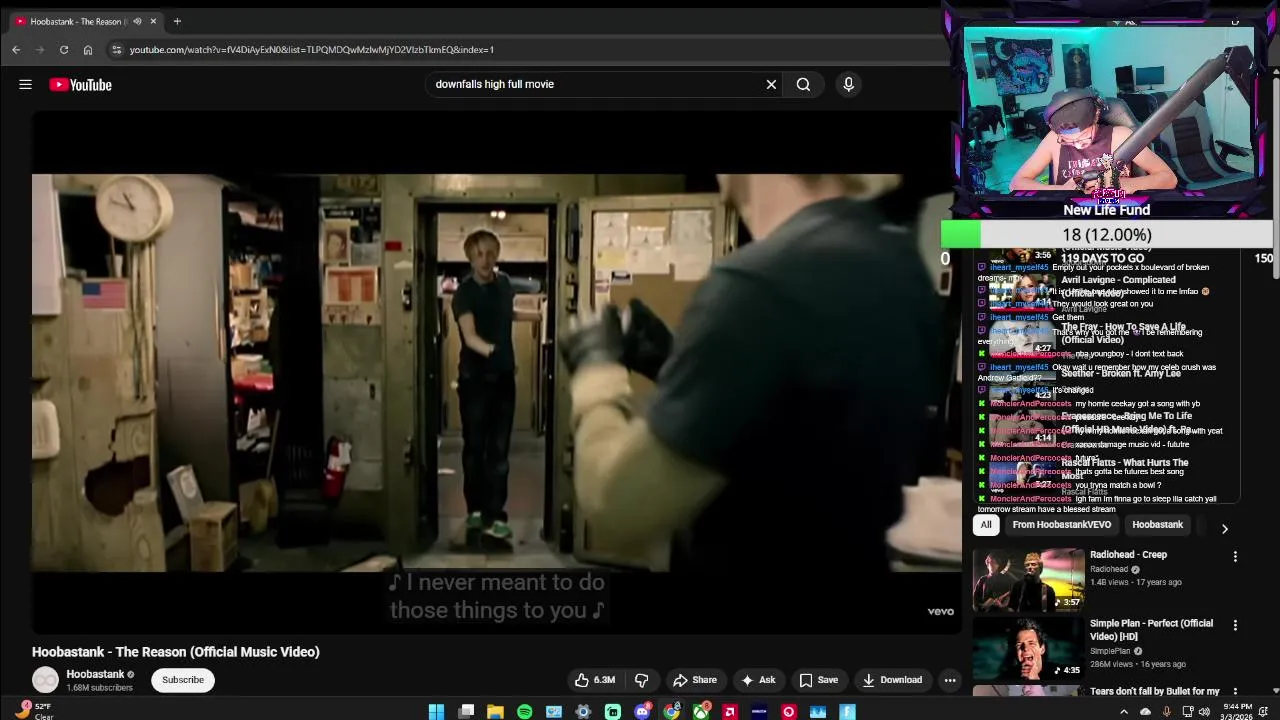This screenshot has height=720, width=1280.
Task: Dislike the video
Action: tap(641, 680)
